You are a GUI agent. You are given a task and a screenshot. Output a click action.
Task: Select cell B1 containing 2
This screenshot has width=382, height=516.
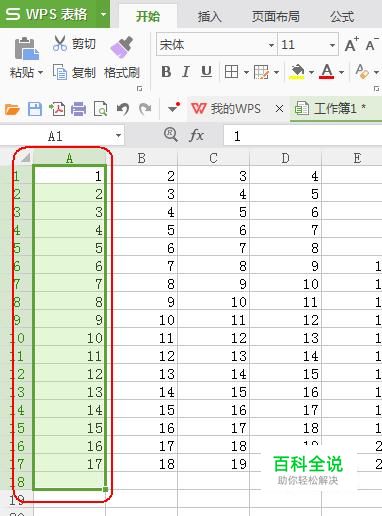pyautogui.click(x=142, y=176)
